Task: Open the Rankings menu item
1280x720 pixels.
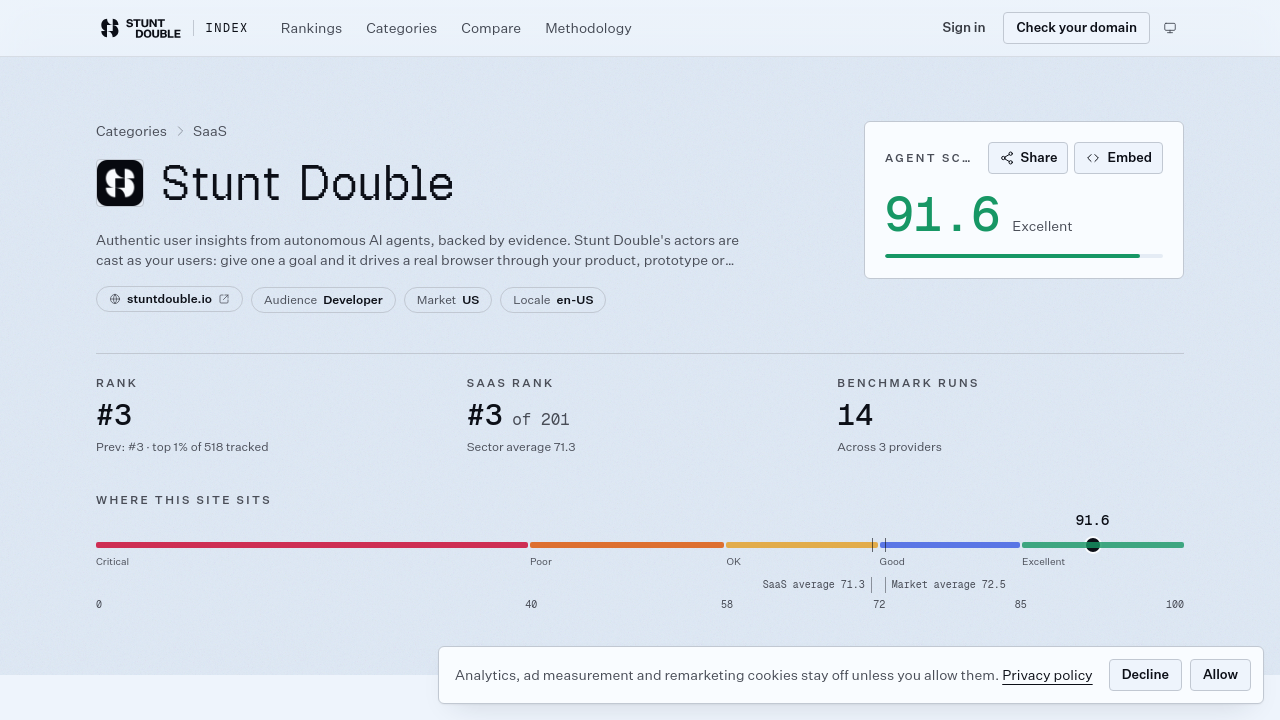Action: (311, 28)
